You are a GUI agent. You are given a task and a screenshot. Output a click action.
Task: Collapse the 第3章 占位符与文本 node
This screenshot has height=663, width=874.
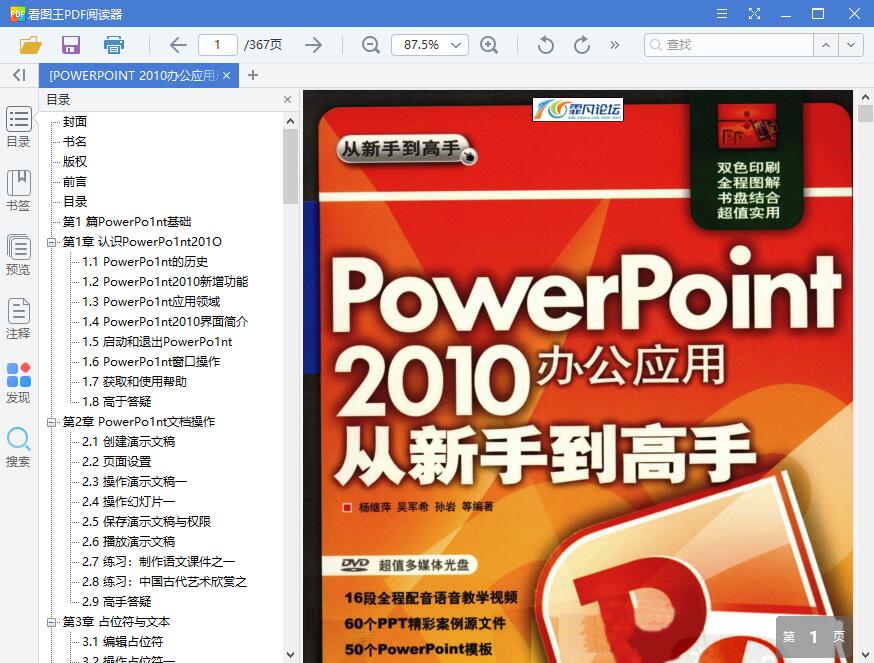(x=52, y=622)
